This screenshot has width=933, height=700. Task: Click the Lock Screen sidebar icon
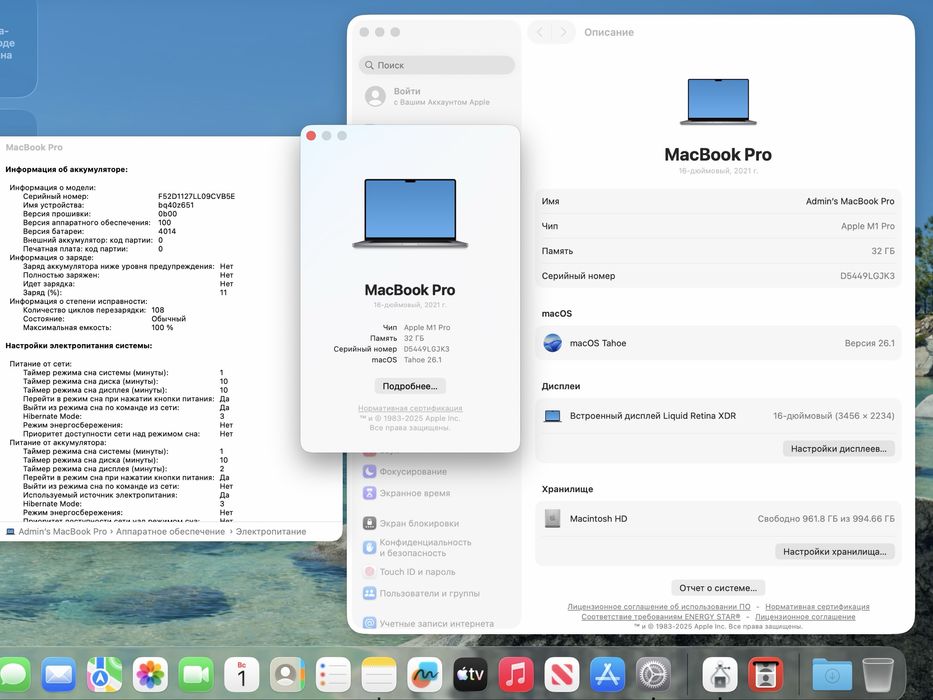click(x=370, y=523)
